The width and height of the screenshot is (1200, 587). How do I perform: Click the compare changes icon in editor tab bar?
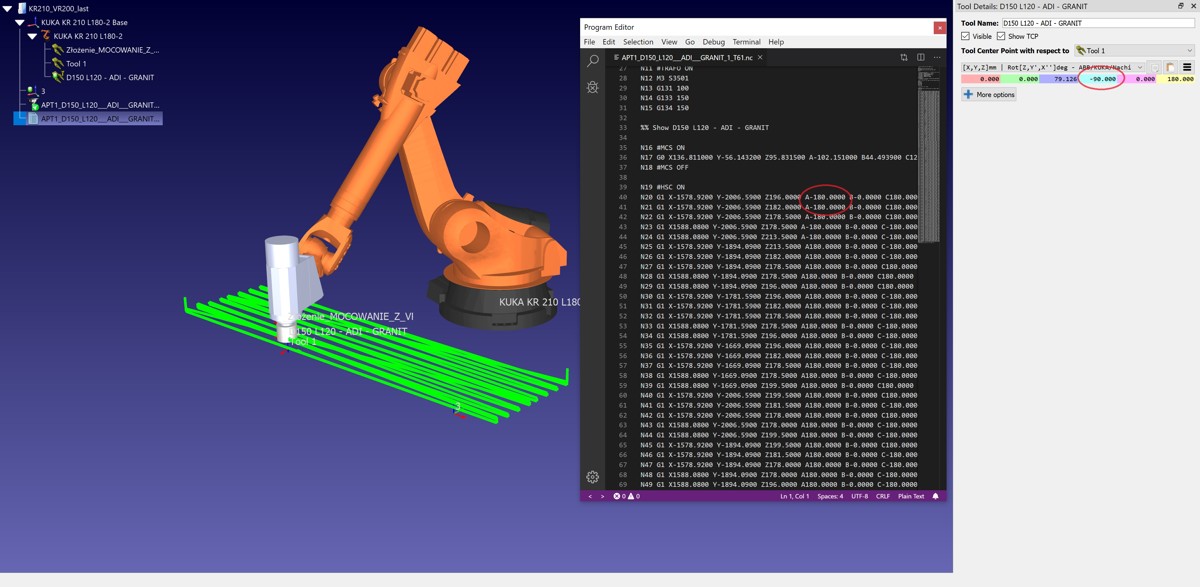click(x=904, y=58)
